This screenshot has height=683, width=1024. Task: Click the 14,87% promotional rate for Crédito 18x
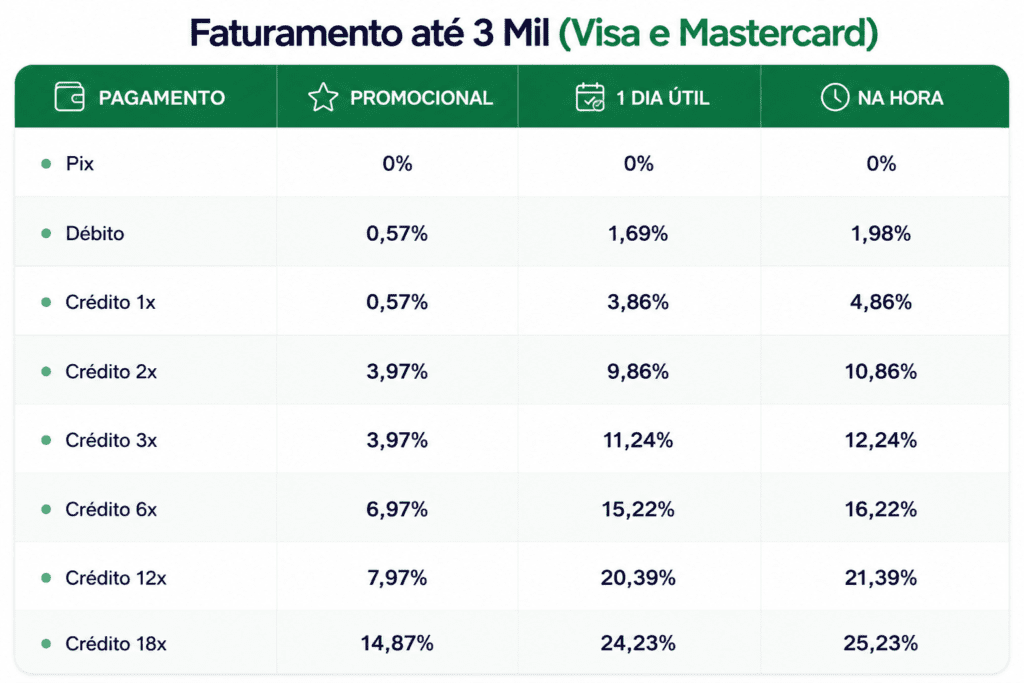(397, 643)
